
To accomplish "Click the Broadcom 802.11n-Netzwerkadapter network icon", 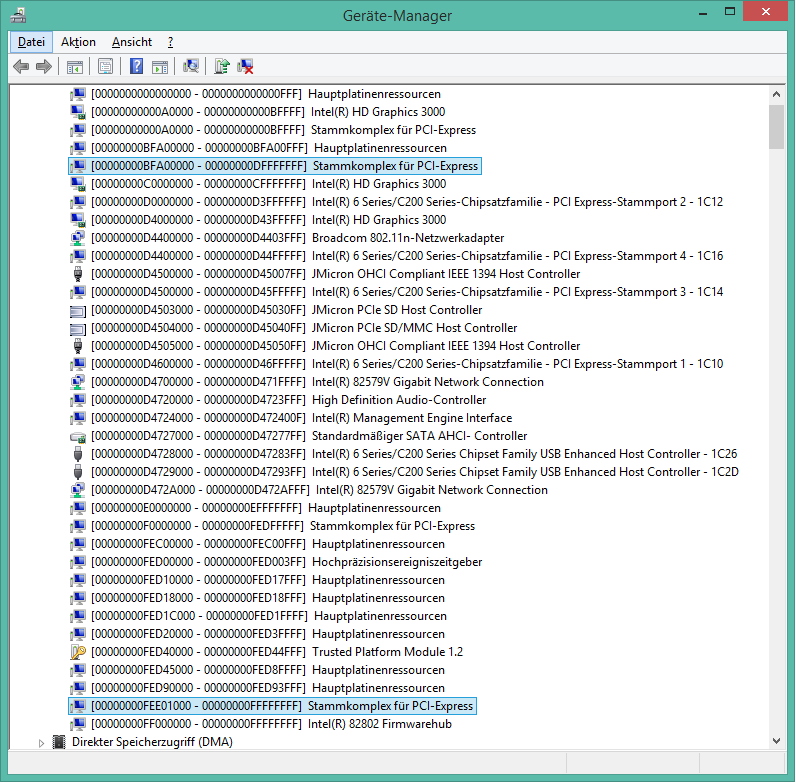I will coord(78,238).
